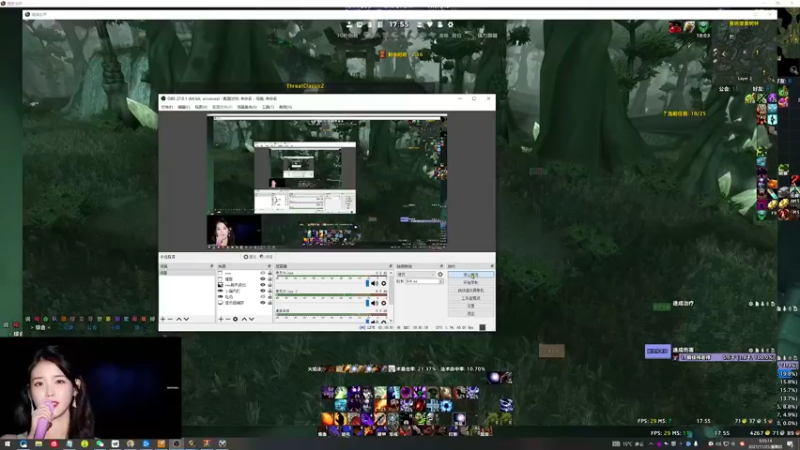800x450 pixels.
Task: Move scene up in OBS Scenes panel
Action: 179,319
